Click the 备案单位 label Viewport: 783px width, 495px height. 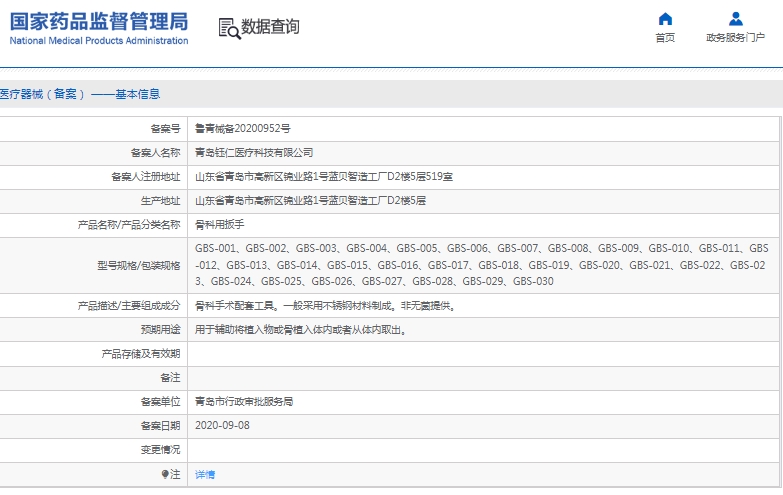click(160, 402)
